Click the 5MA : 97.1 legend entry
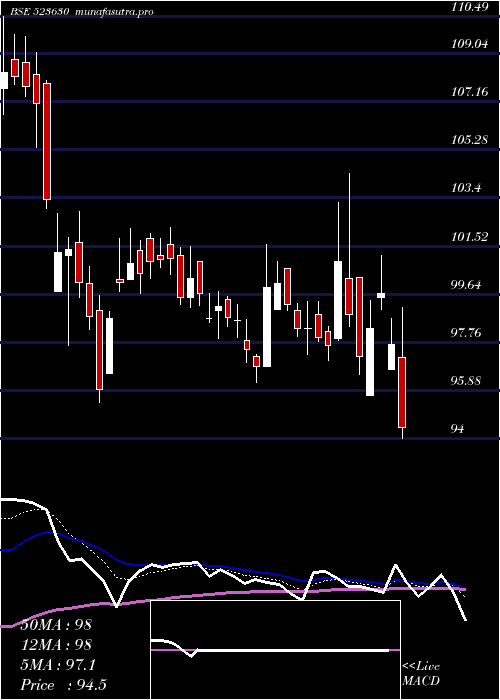This screenshot has height=700, width=500. [x=58, y=665]
